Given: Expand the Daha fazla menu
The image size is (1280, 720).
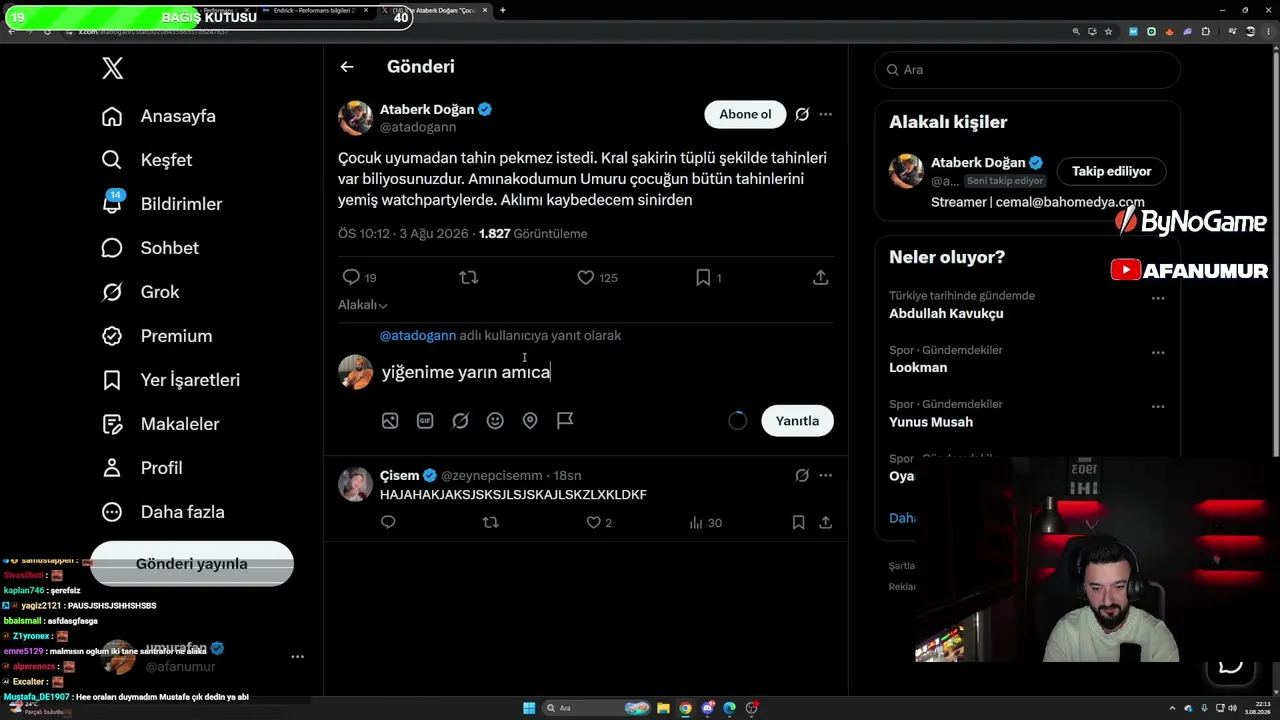Looking at the screenshot, I should [x=162, y=512].
